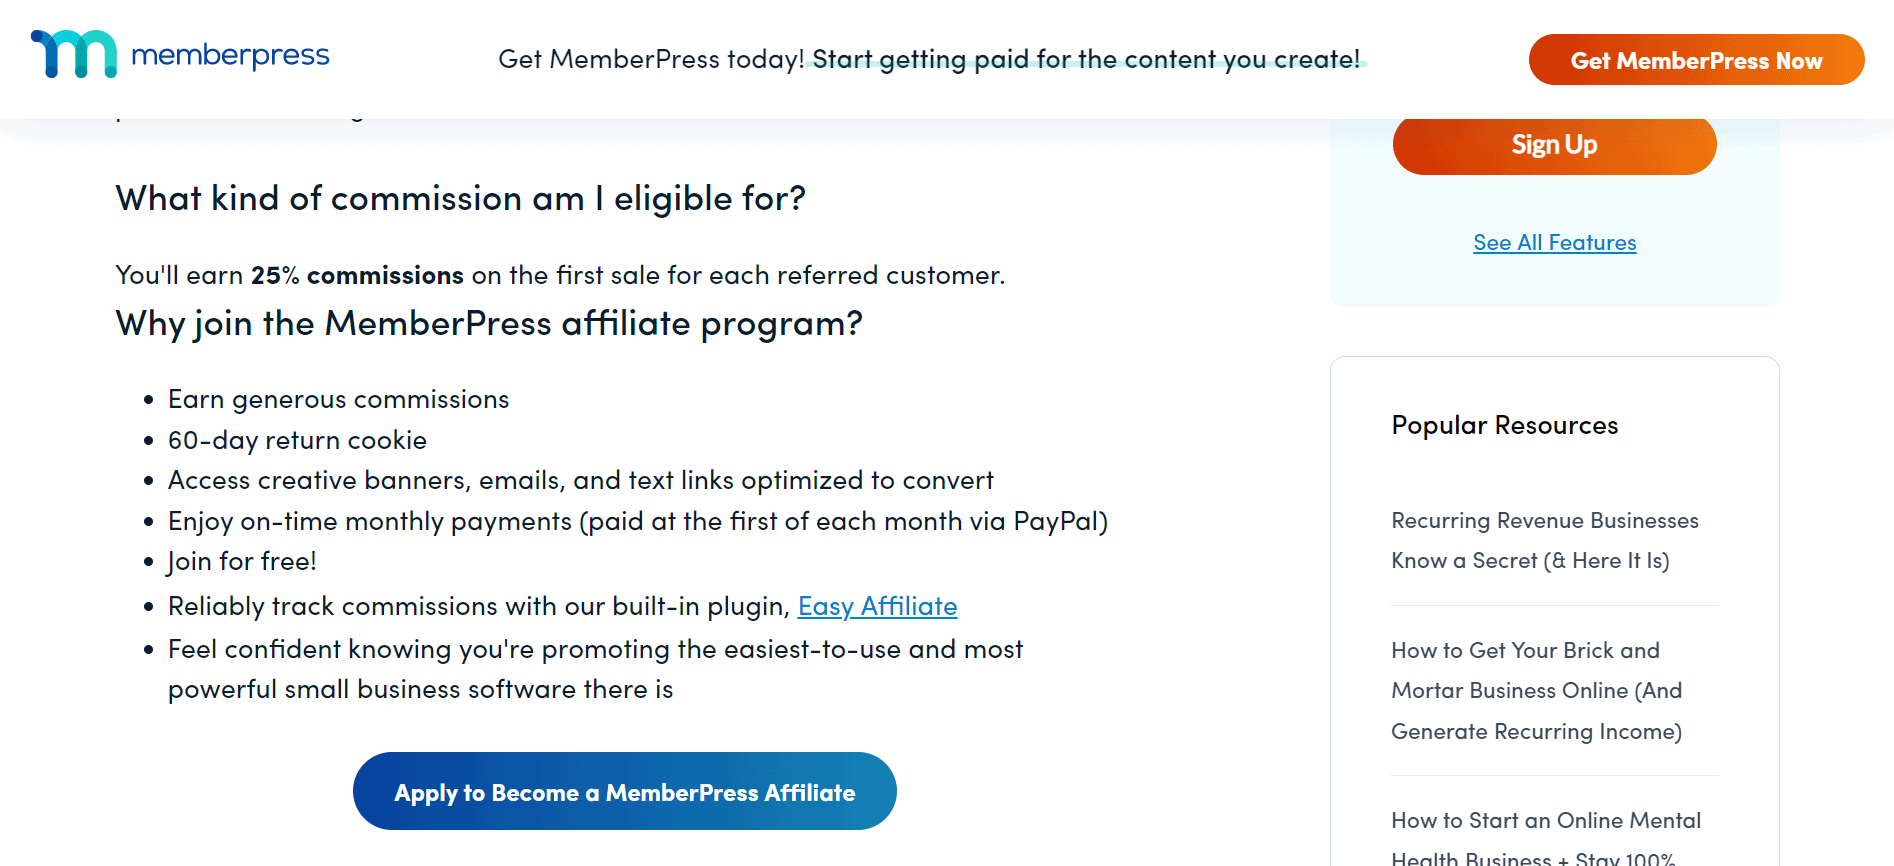This screenshot has height=866, width=1894.
Task: Hit the orange Sign Up button
Action: (1554, 145)
